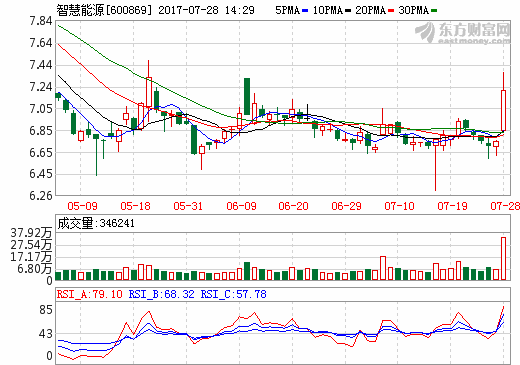520x365 pixels.
Task: Select the 06-09 date marker
Action: (x=241, y=206)
